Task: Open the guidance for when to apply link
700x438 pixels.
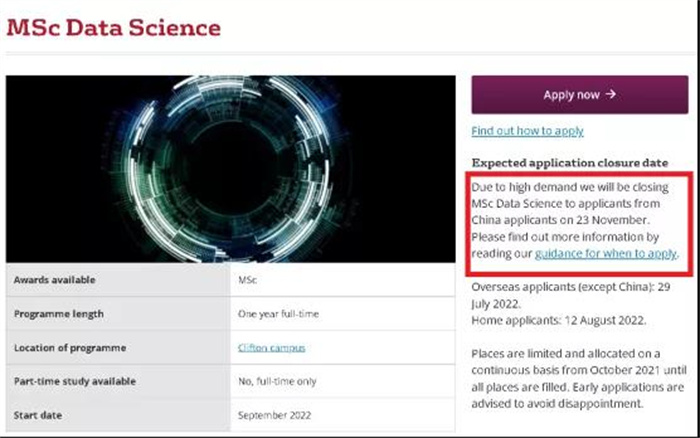Action: pos(606,254)
